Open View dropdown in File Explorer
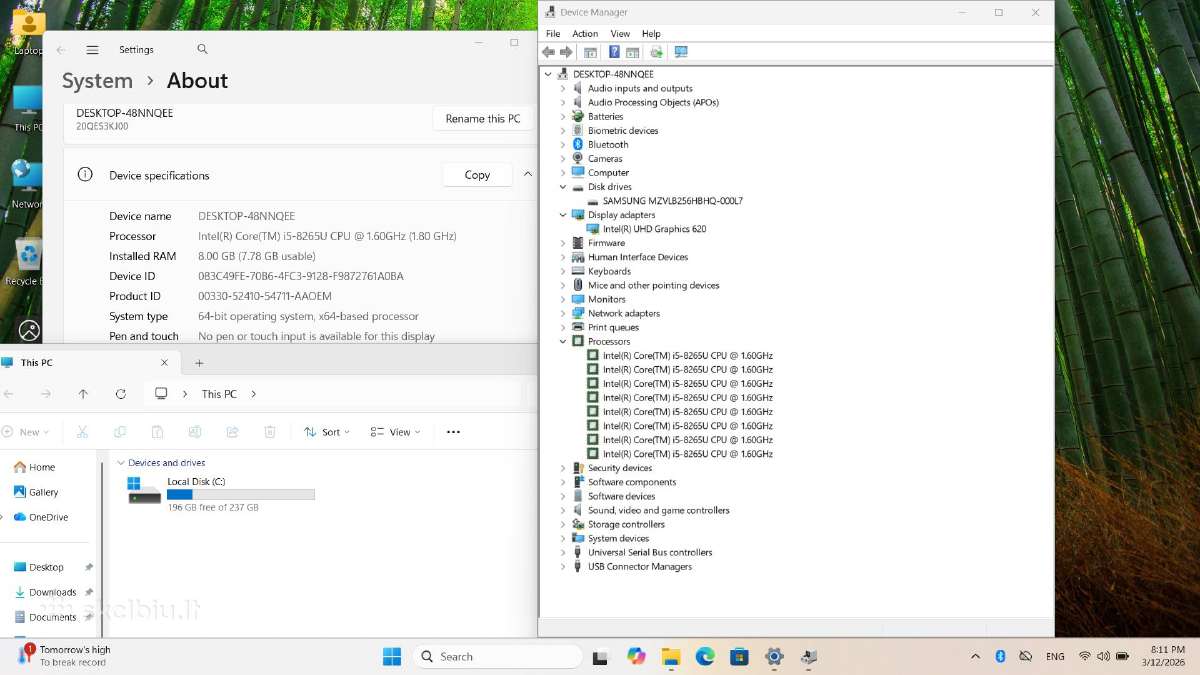Screen dimensions: 1200x675 pyautogui.click(x=396, y=432)
